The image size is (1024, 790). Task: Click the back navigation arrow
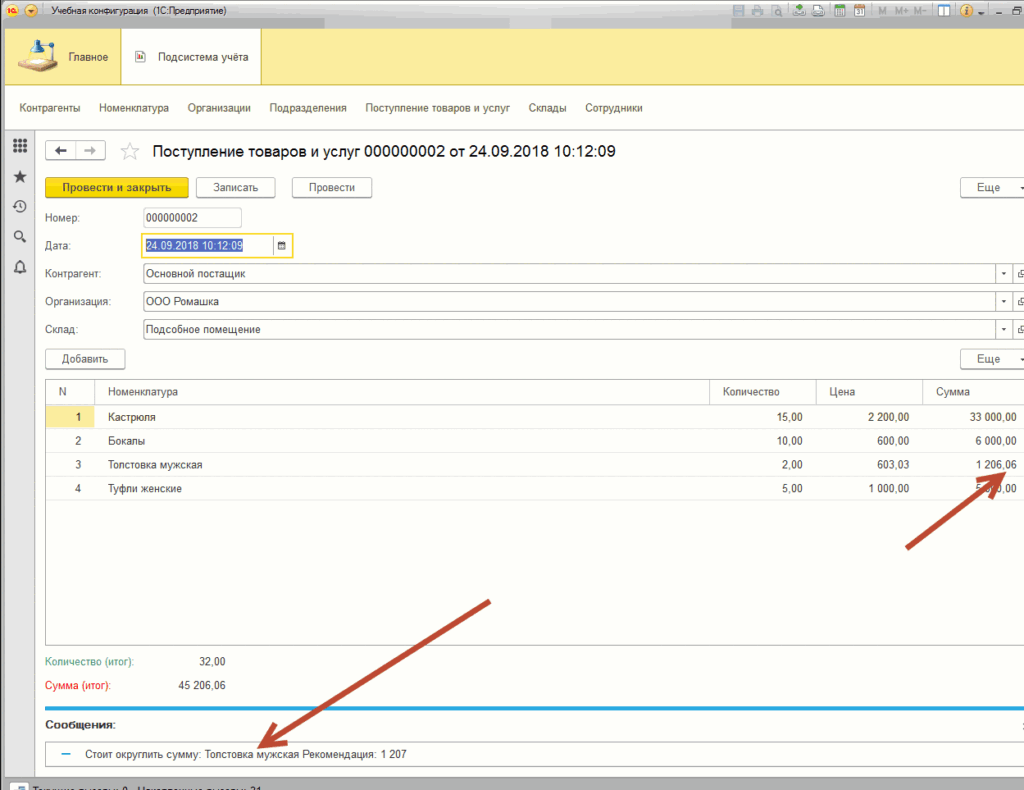[61, 150]
